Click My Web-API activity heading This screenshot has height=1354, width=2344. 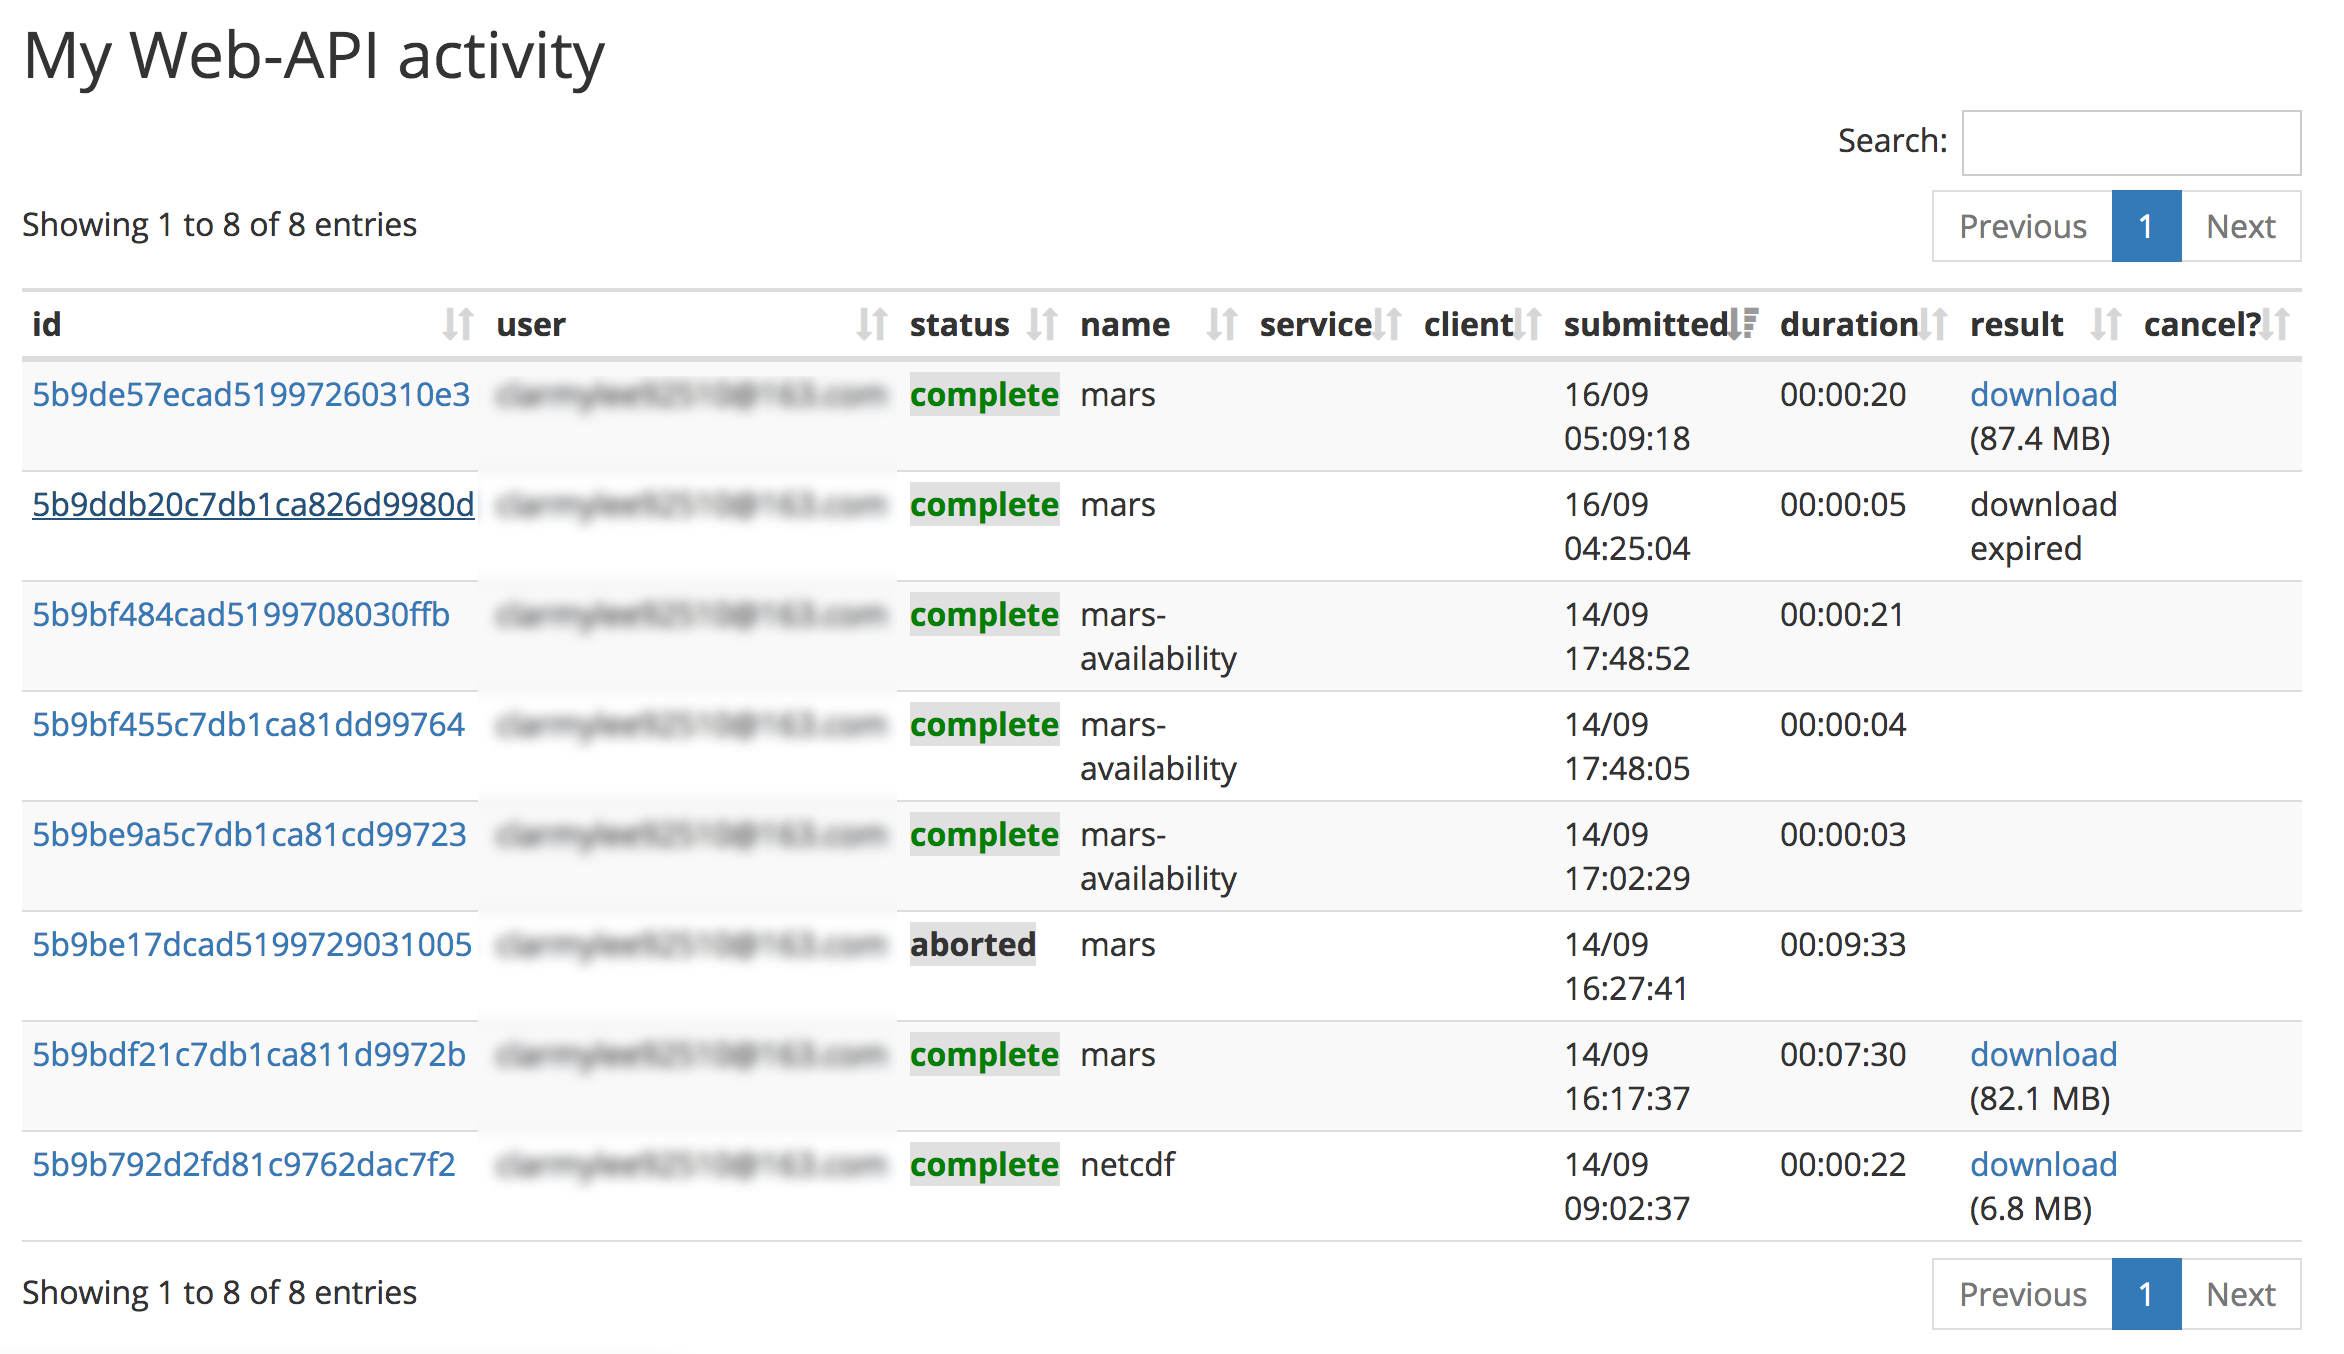tap(314, 57)
